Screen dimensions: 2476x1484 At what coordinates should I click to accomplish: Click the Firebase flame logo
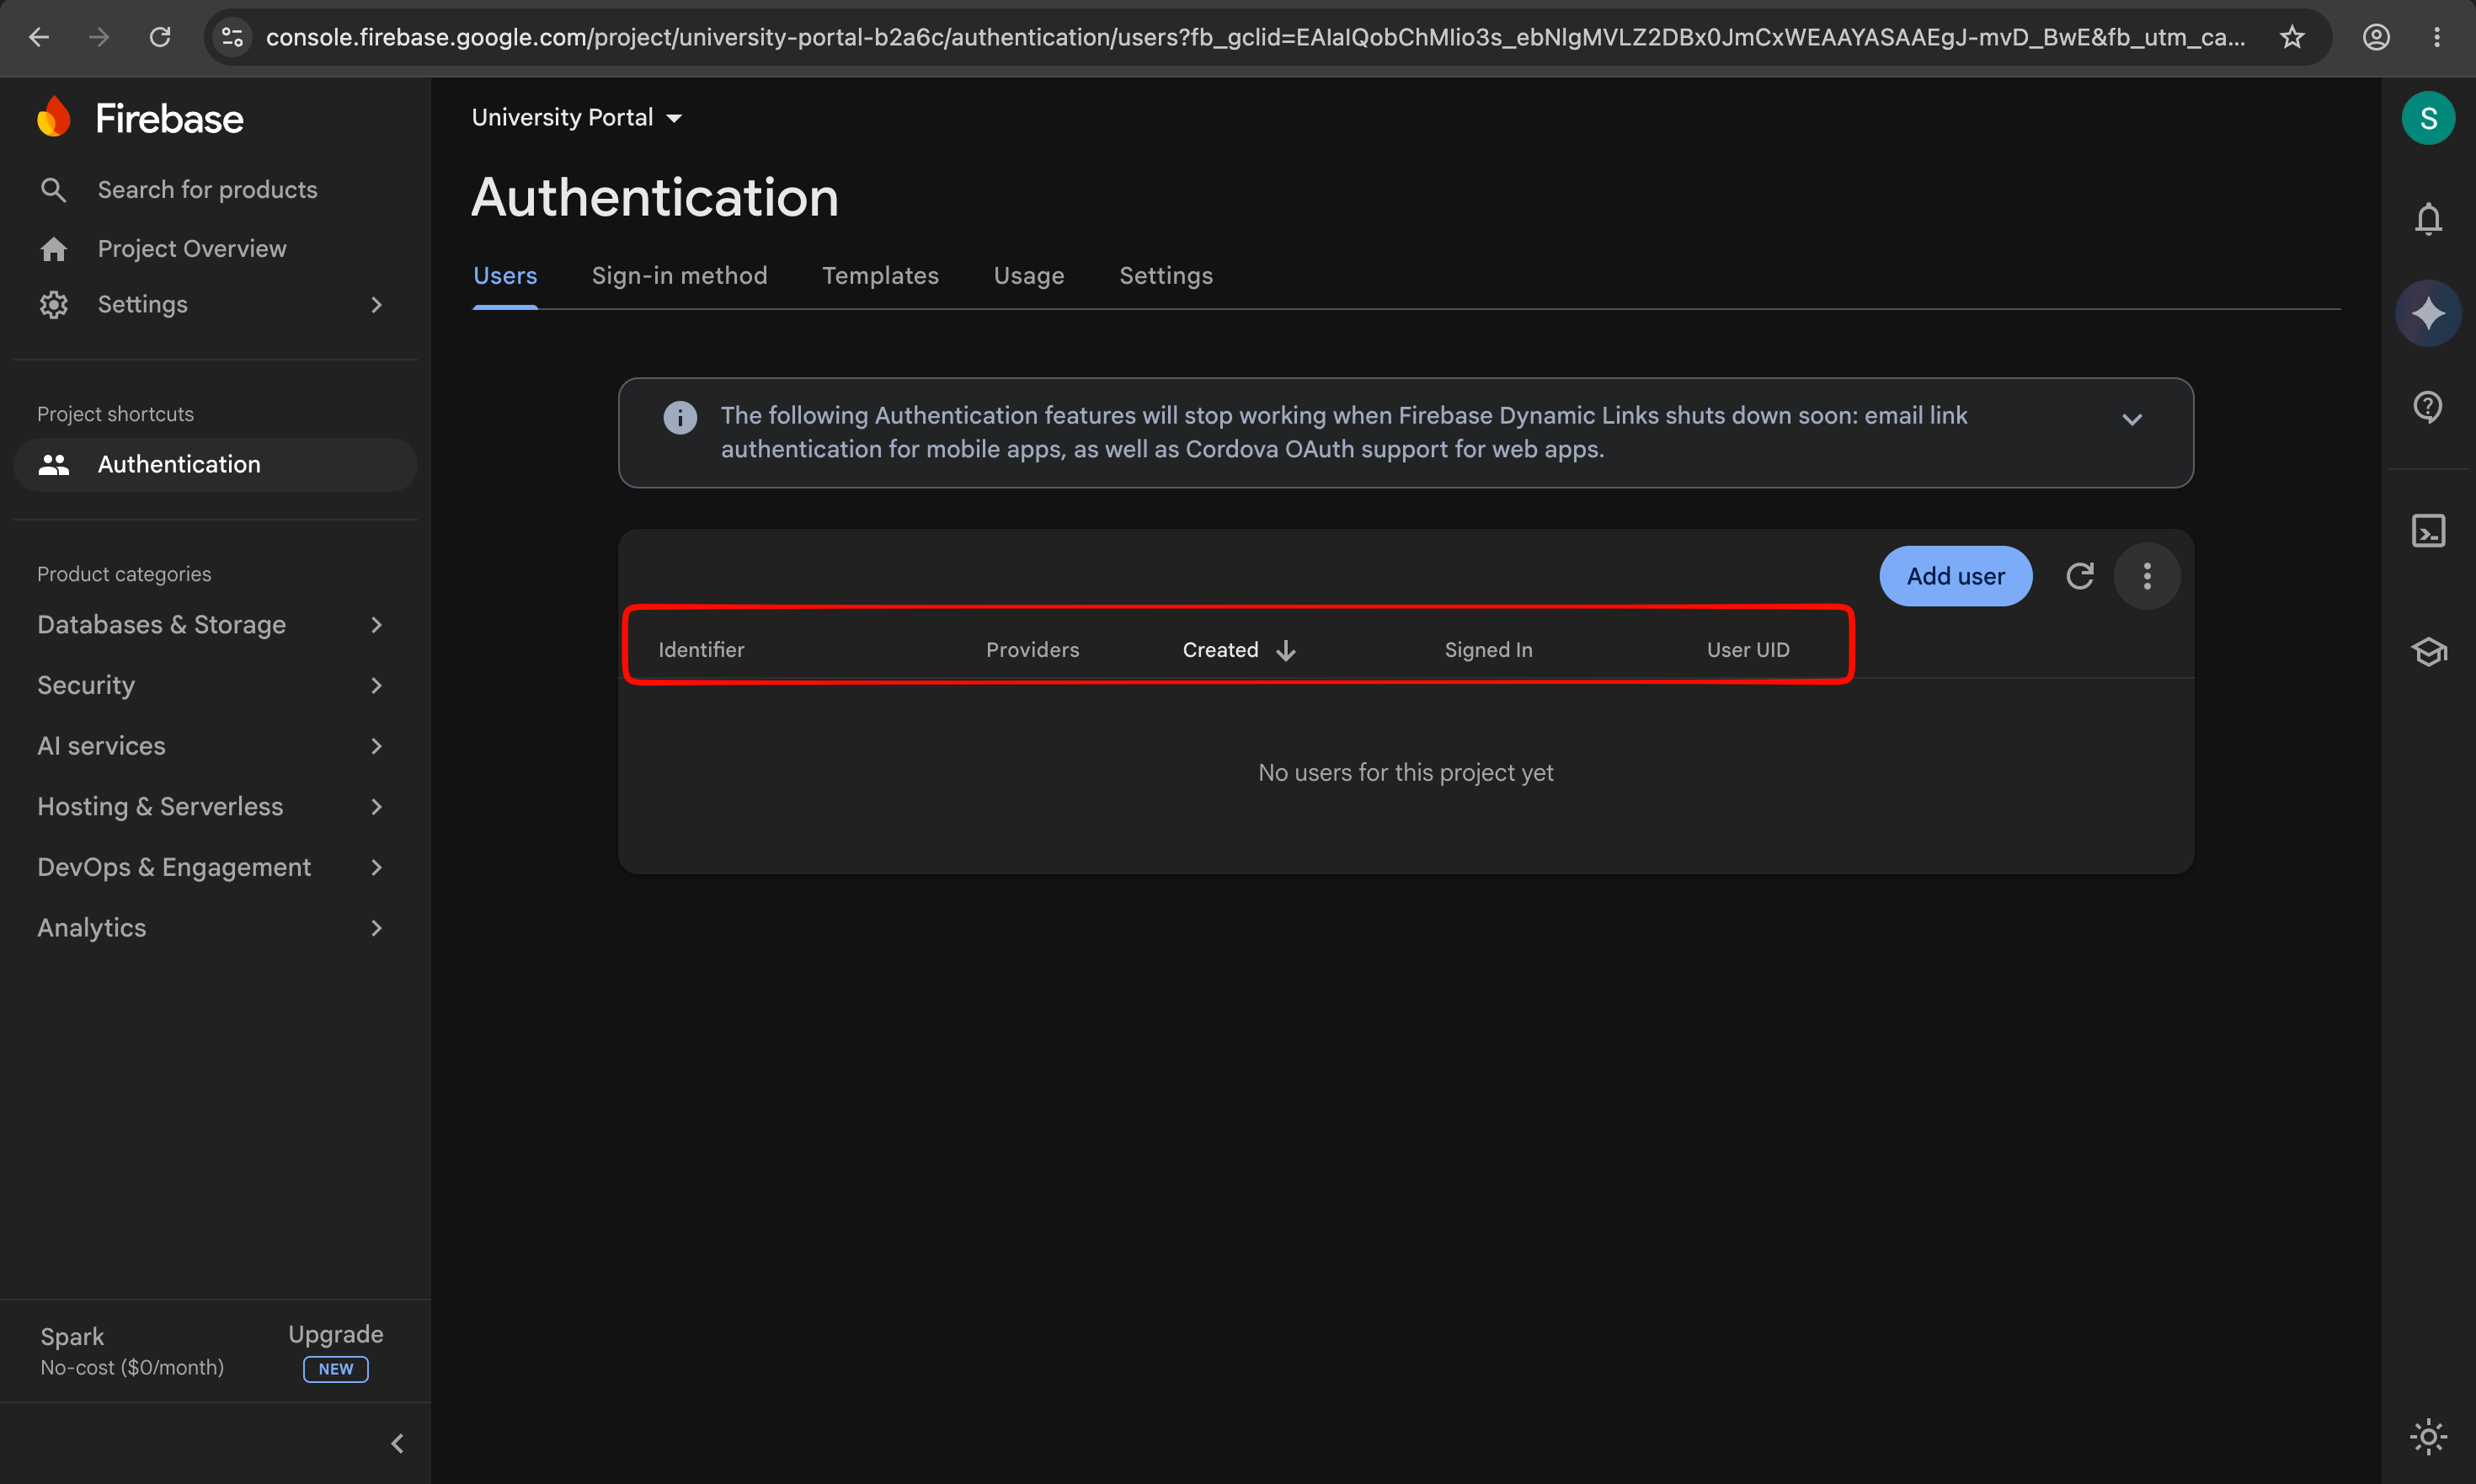[x=54, y=118]
